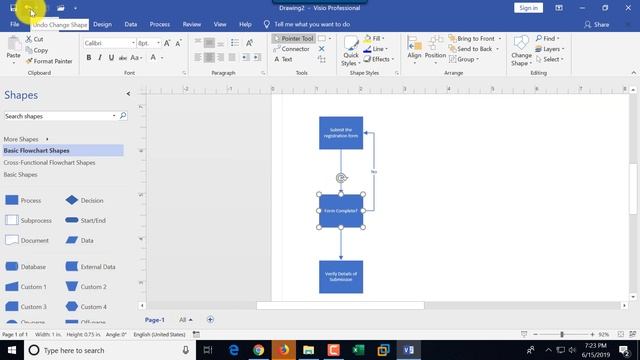Toggle Strikethrough formatting

122,58
